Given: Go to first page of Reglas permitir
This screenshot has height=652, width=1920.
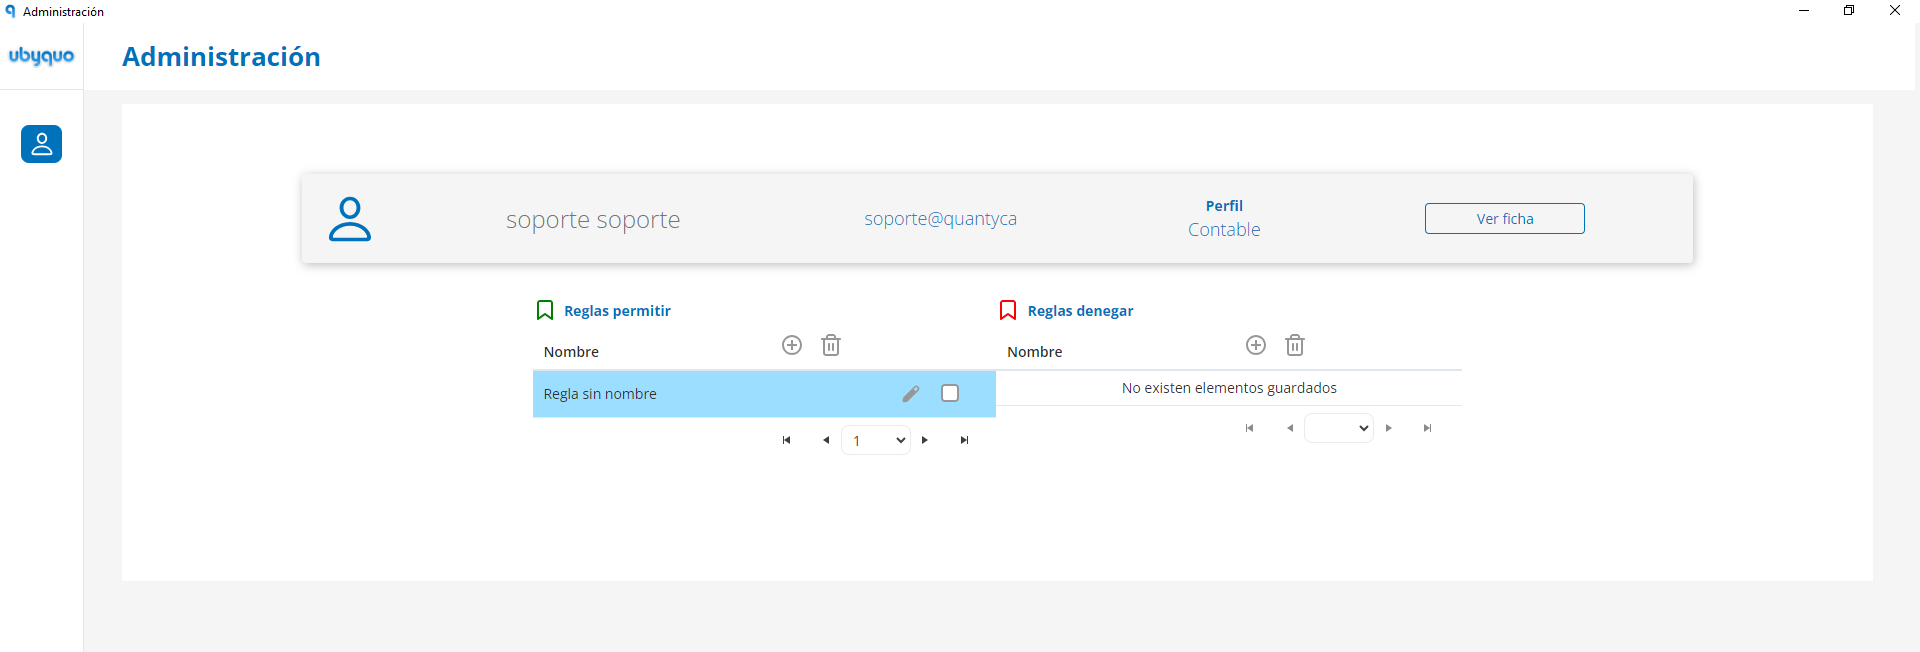Looking at the screenshot, I should pyautogui.click(x=786, y=440).
